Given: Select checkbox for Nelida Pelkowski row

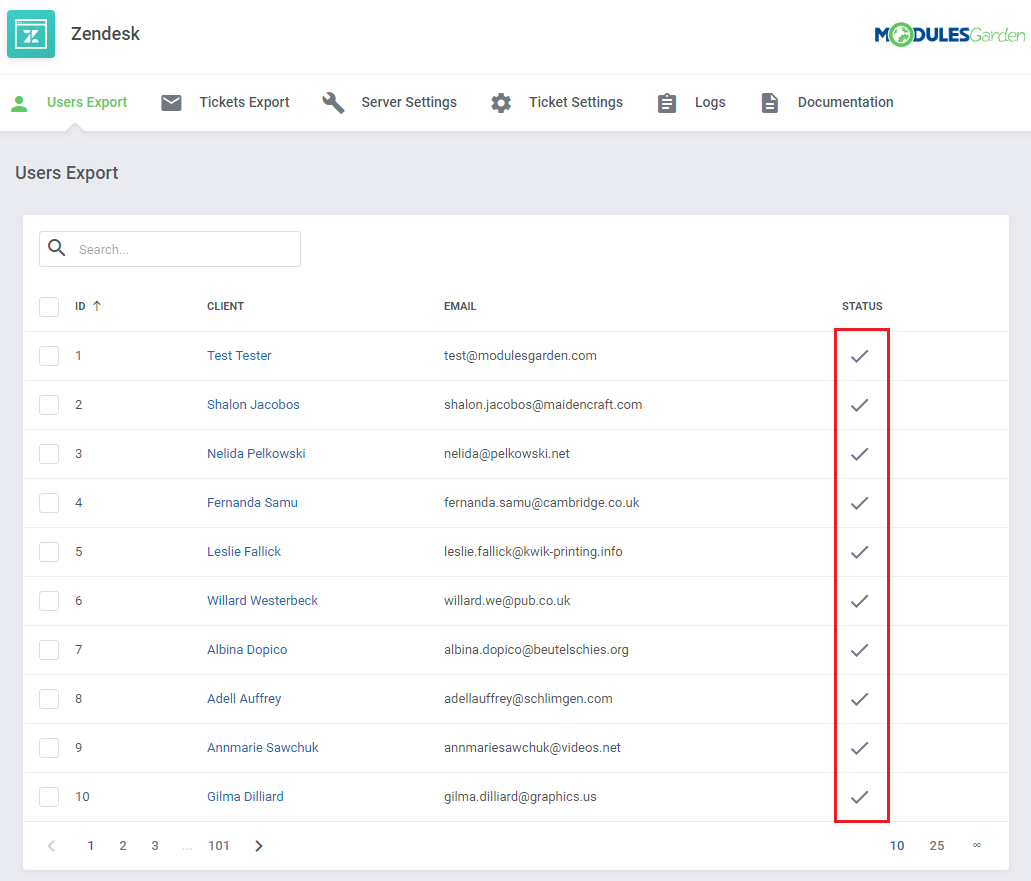Looking at the screenshot, I should [49, 454].
